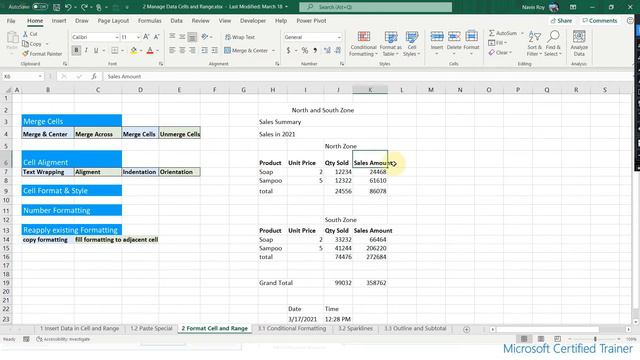The width and height of the screenshot is (640, 360).
Task: Click the Merge & Center button
Action: (246, 51)
